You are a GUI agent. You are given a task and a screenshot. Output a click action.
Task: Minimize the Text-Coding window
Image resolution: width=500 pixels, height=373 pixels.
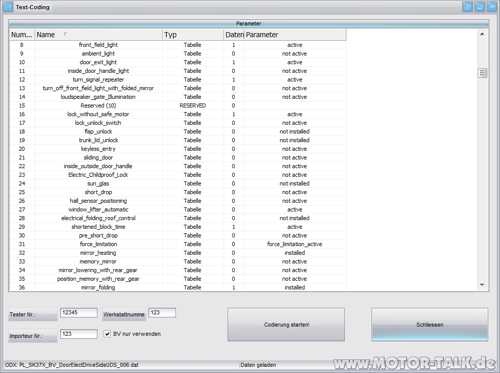tap(480, 7)
